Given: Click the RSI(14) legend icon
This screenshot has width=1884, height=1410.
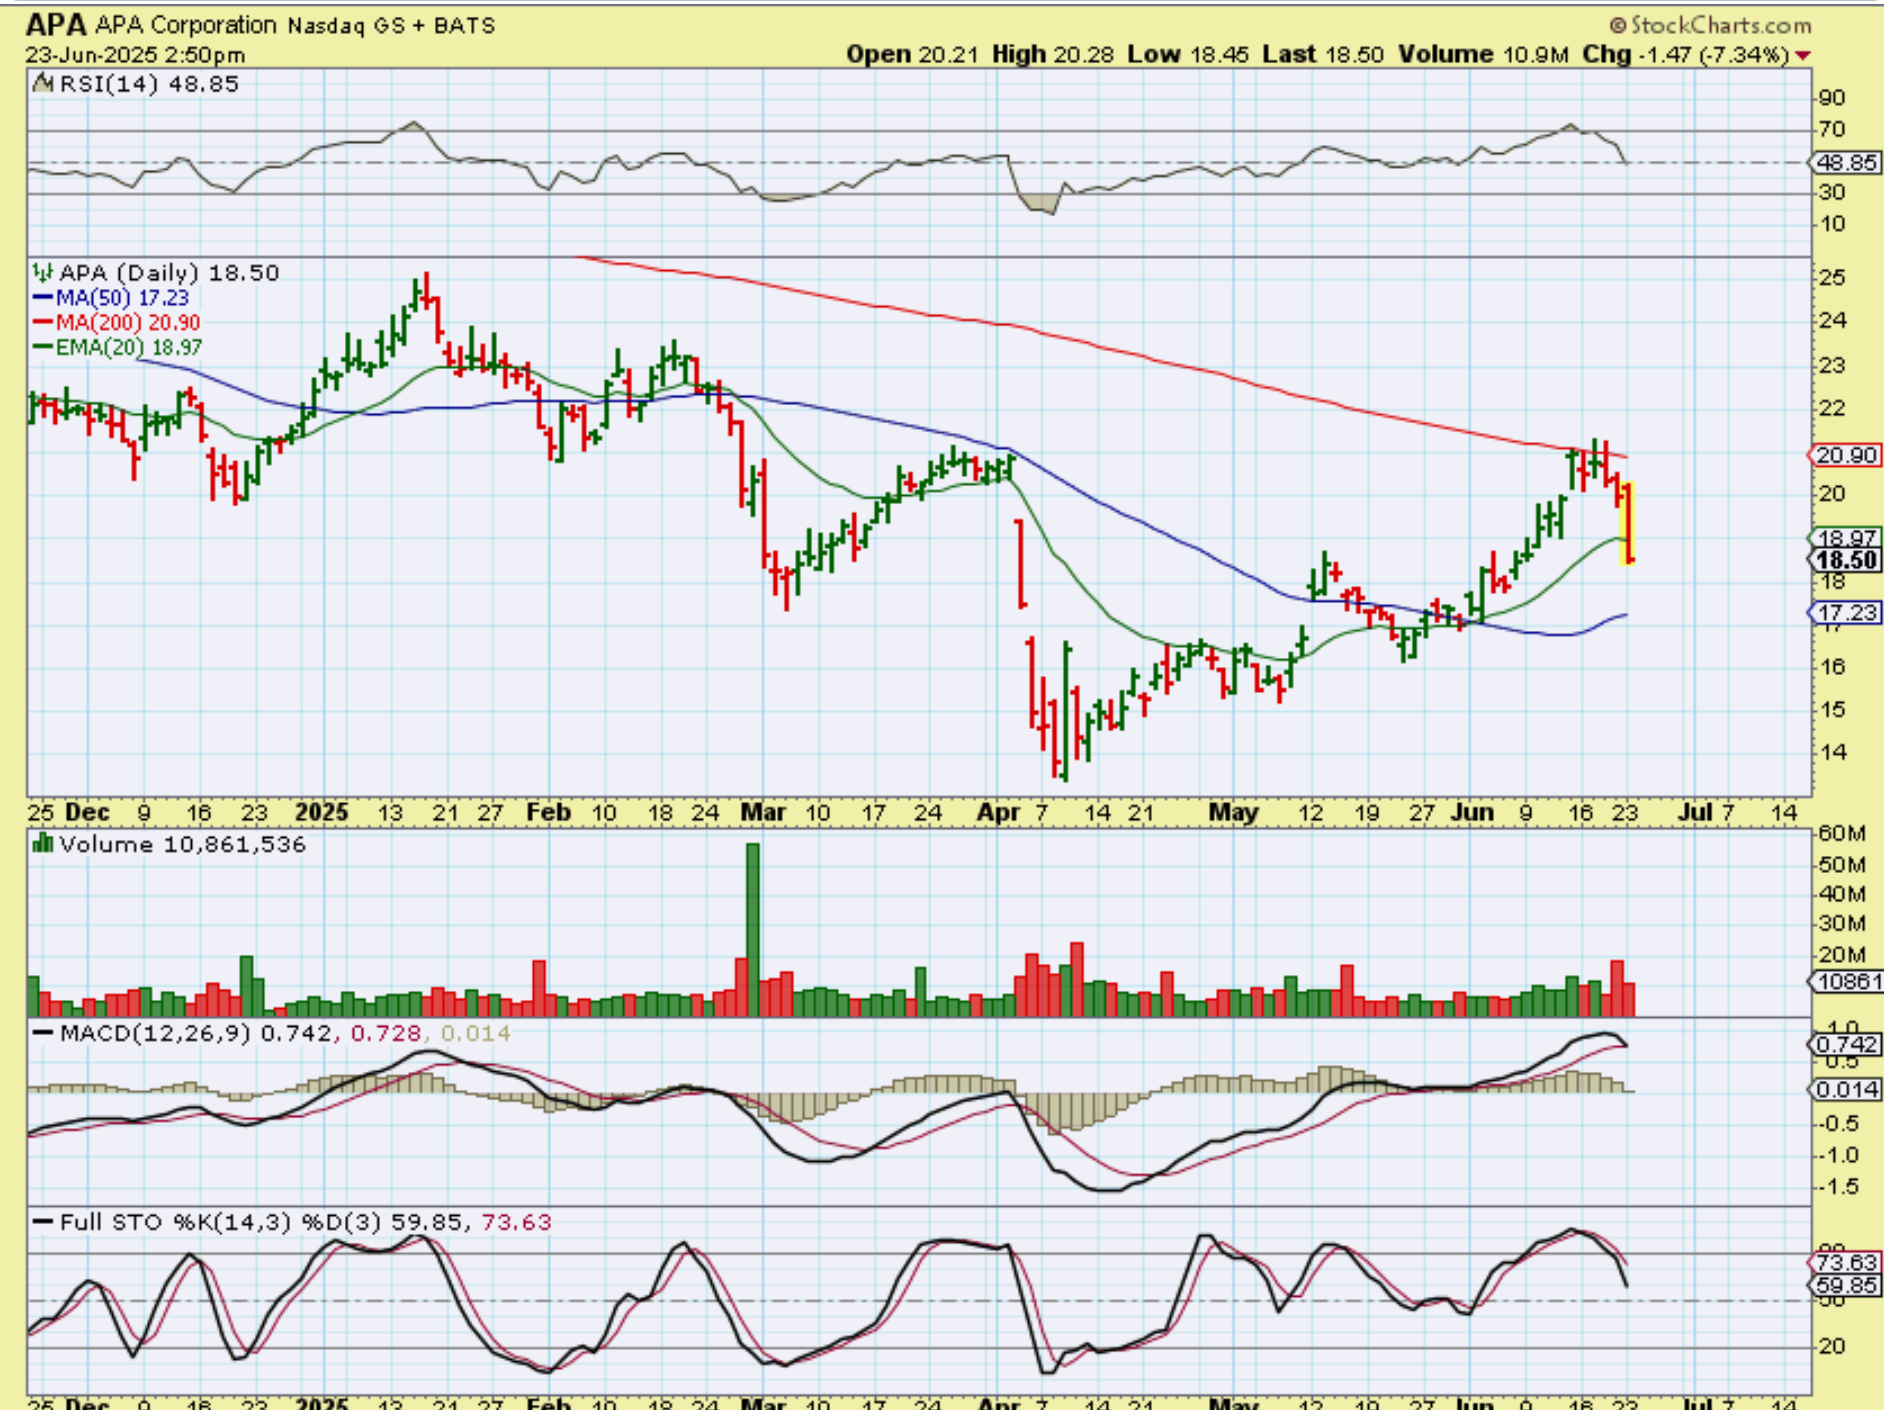Looking at the screenshot, I should click(x=43, y=83).
